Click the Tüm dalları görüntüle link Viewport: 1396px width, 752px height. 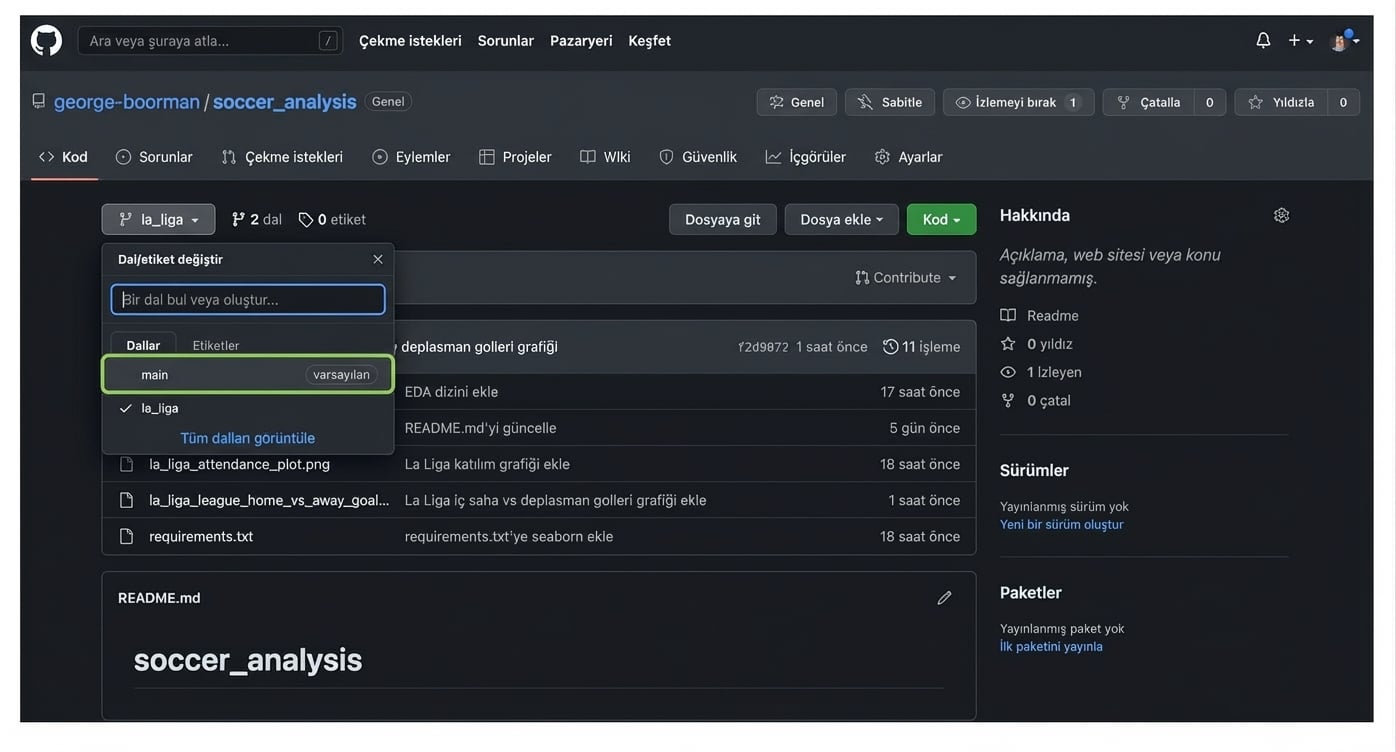click(x=247, y=438)
